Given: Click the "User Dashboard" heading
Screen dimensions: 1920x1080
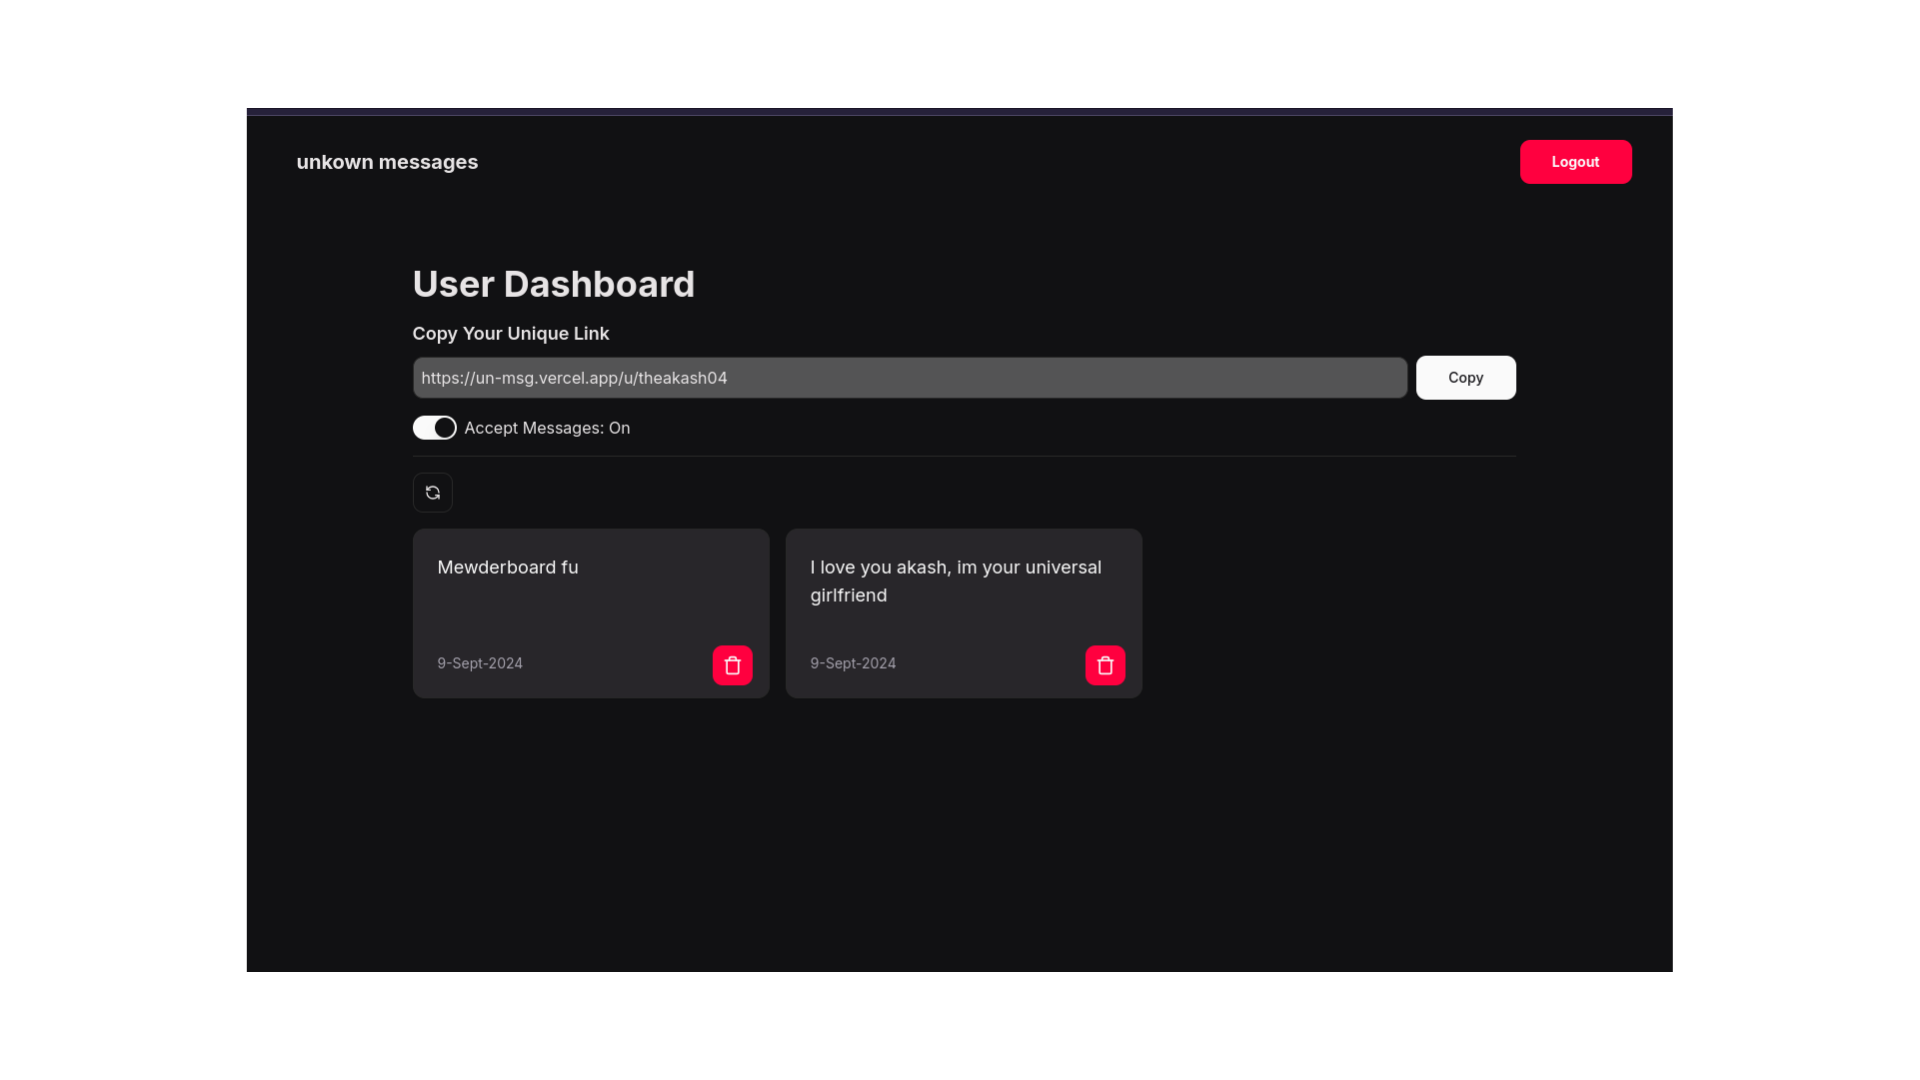Looking at the screenshot, I should pyautogui.click(x=553, y=284).
